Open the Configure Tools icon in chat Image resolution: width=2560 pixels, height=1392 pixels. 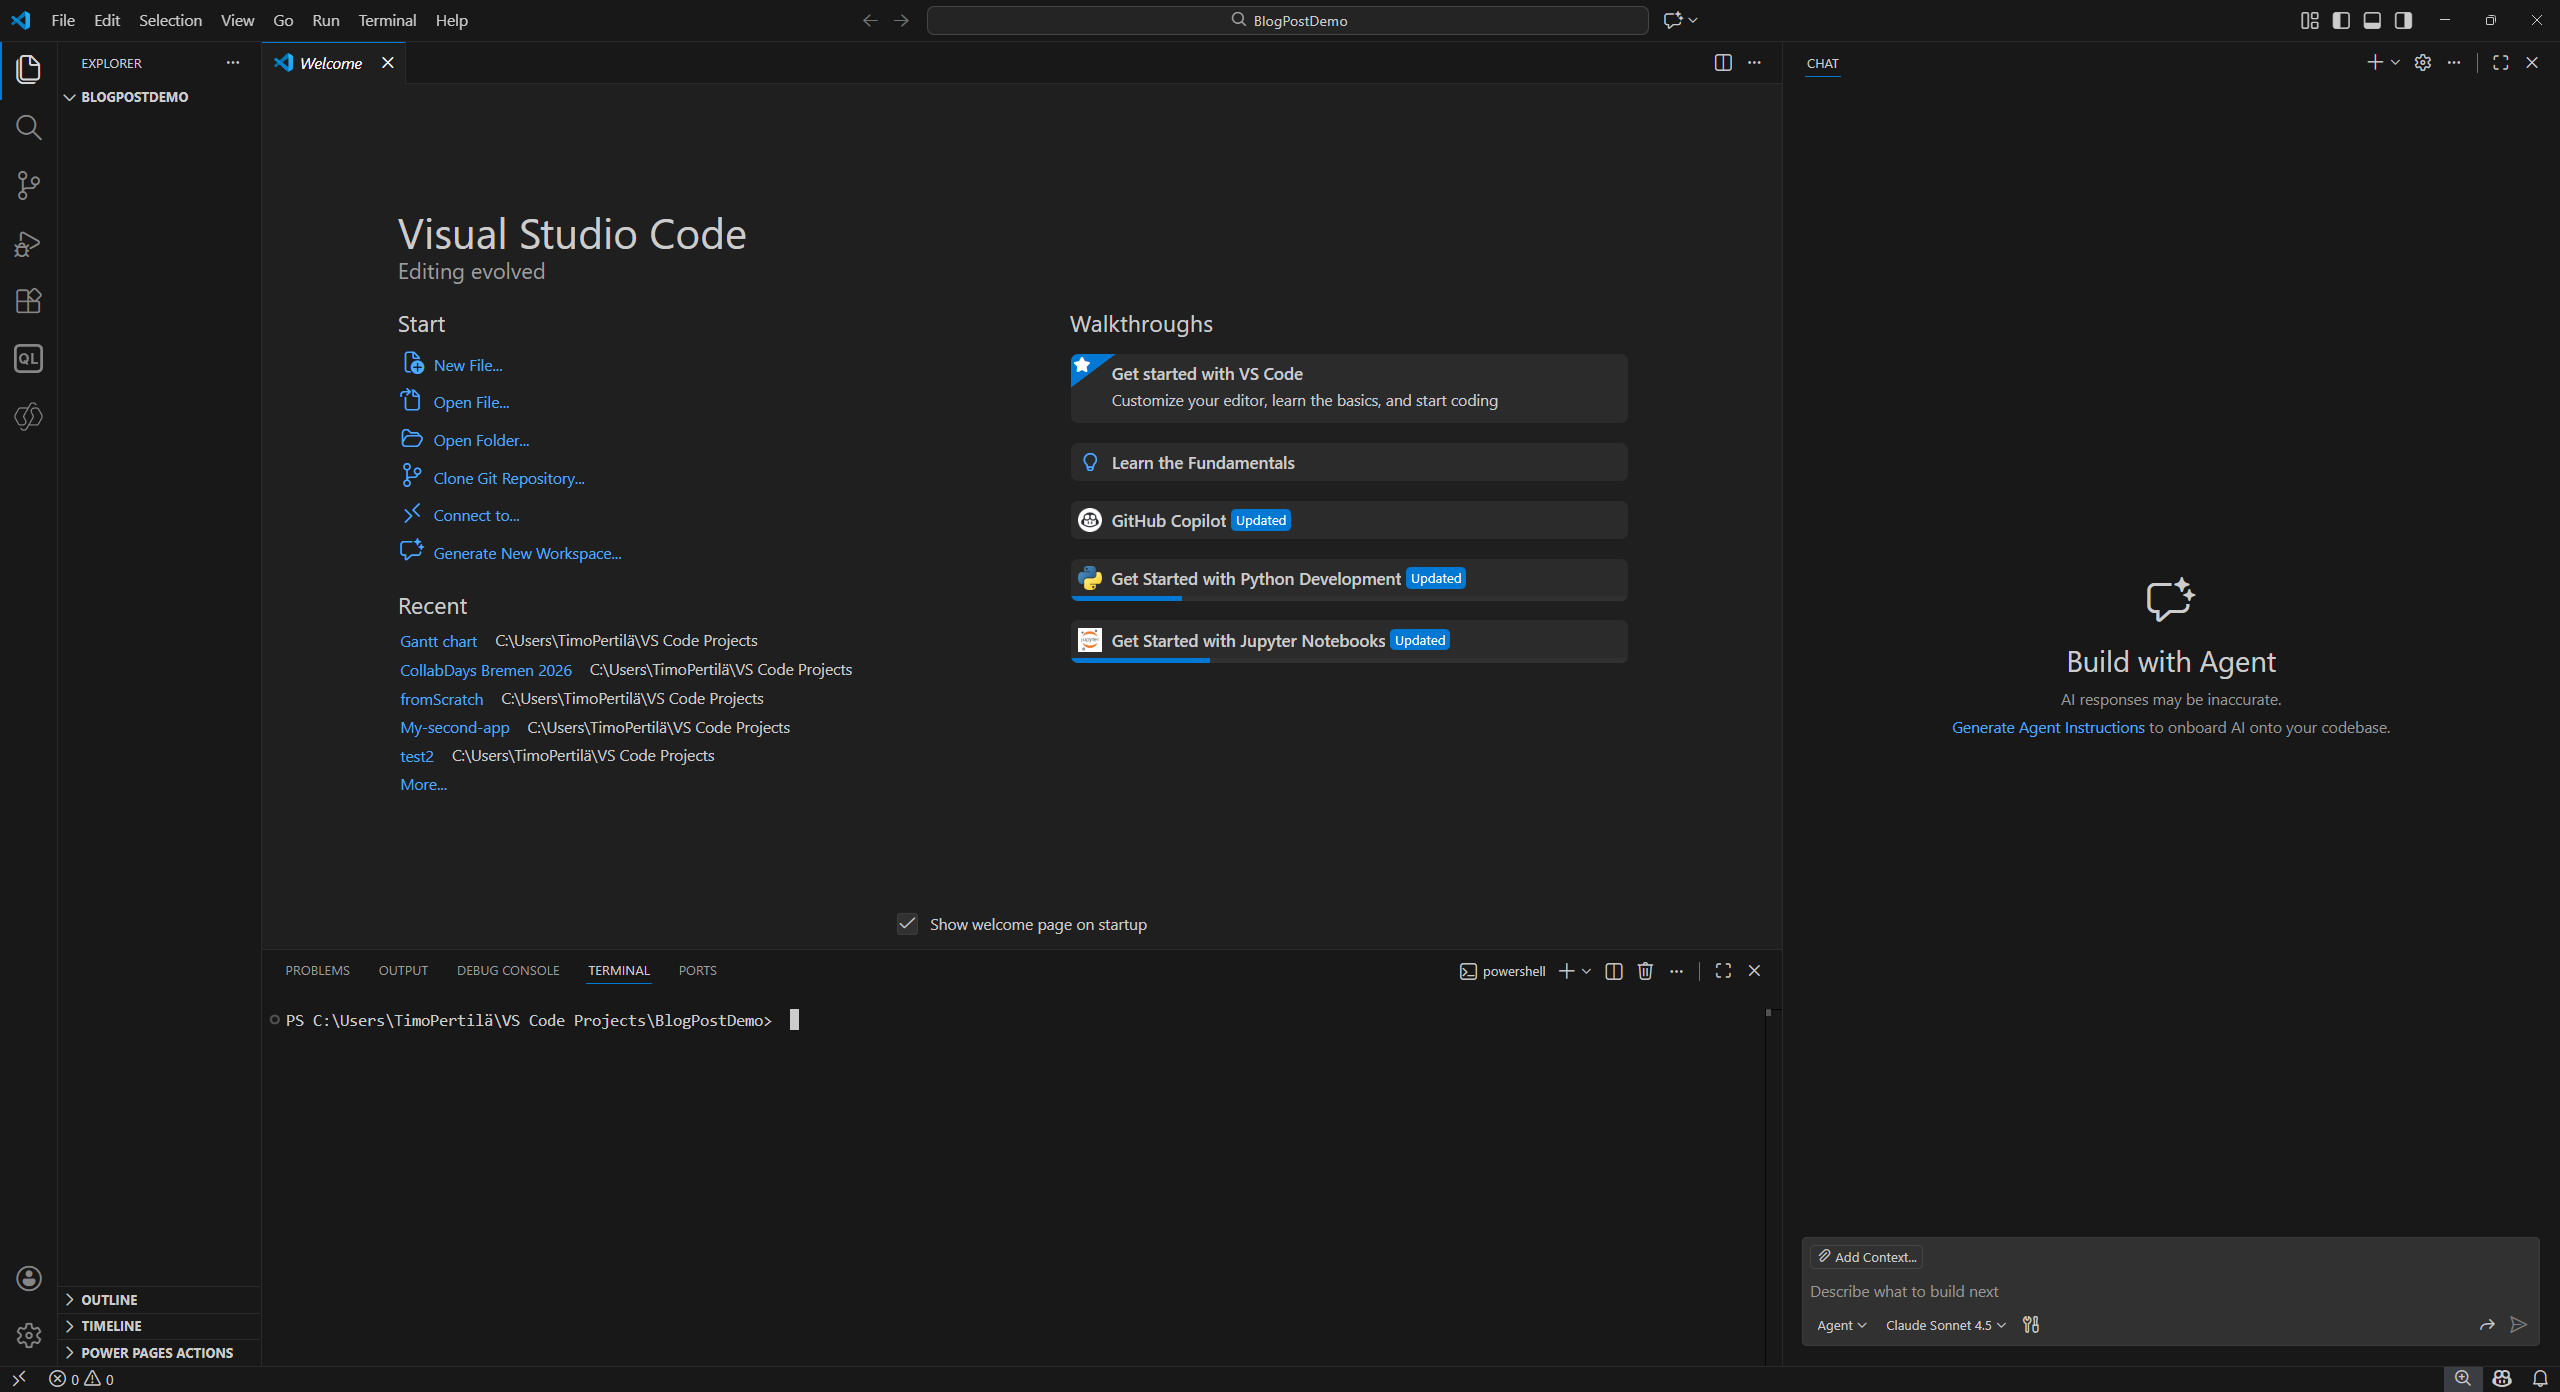tap(2031, 1325)
